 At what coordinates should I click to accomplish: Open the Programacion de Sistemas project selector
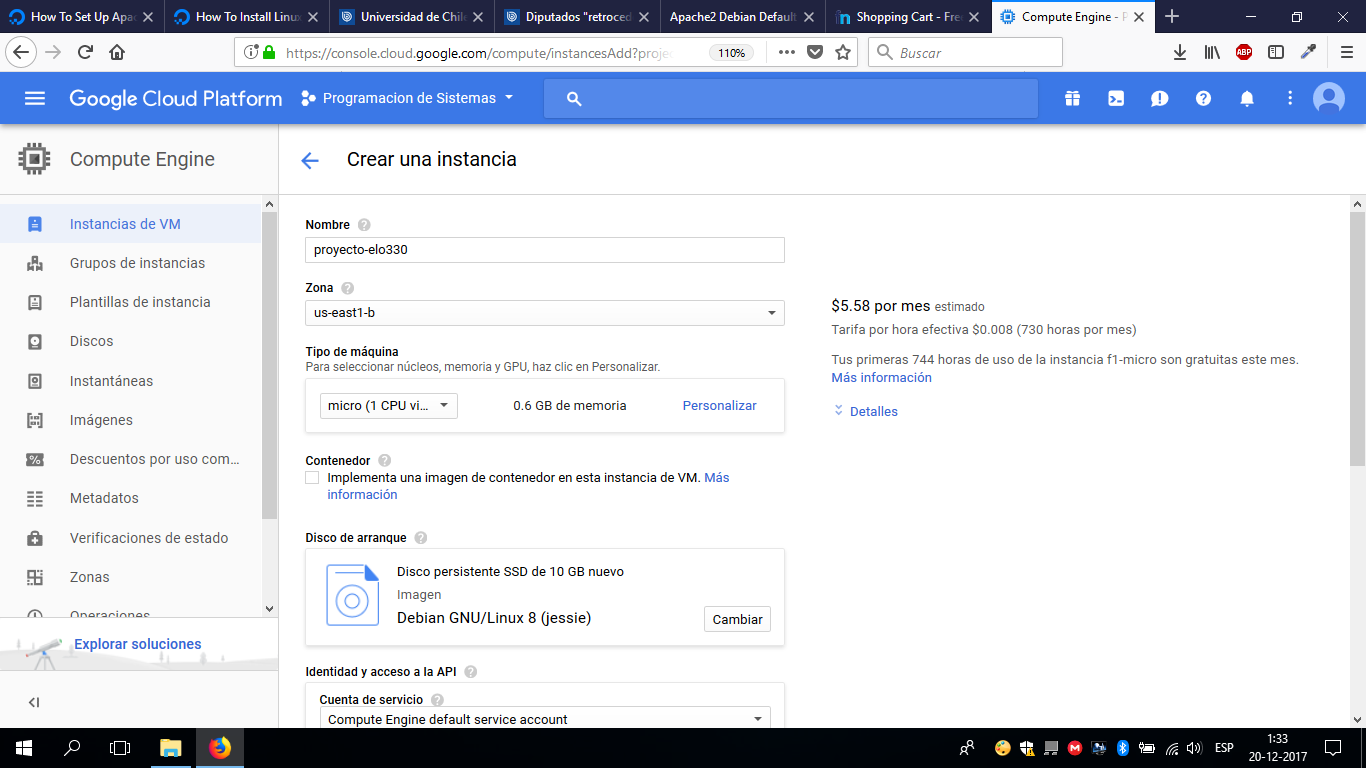coord(407,98)
